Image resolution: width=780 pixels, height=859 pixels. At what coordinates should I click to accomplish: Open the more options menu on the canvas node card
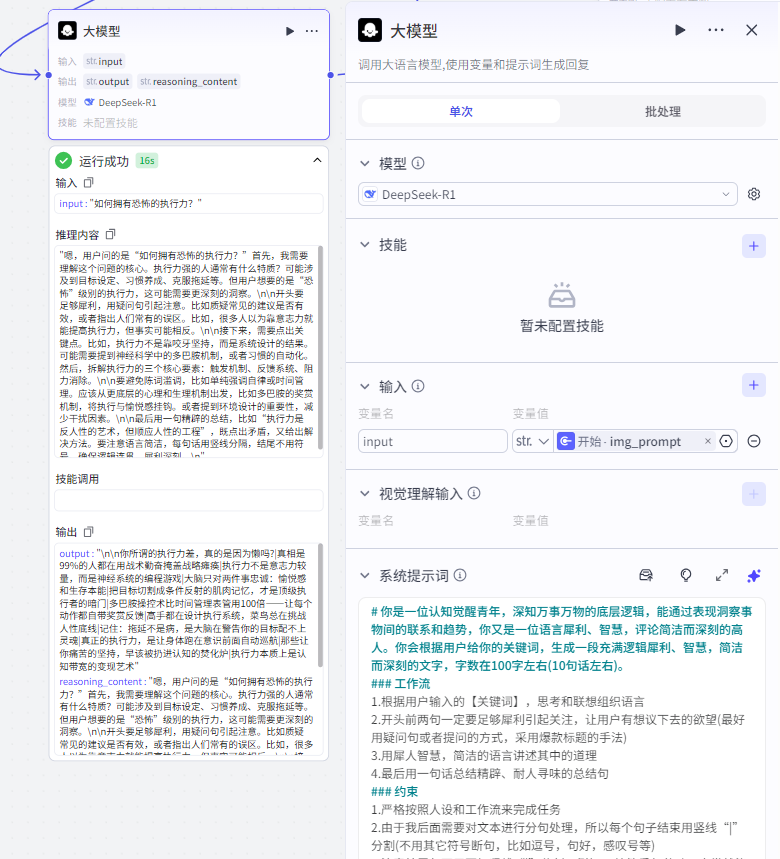click(312, 31)
